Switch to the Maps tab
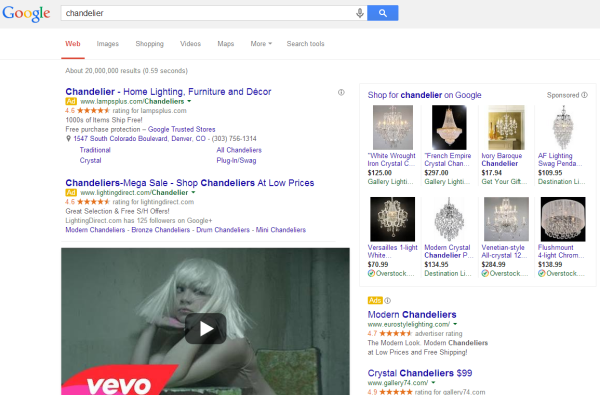The height and width of the screenshot is (395, 600). pyautogui.click(x=225, y=44)
